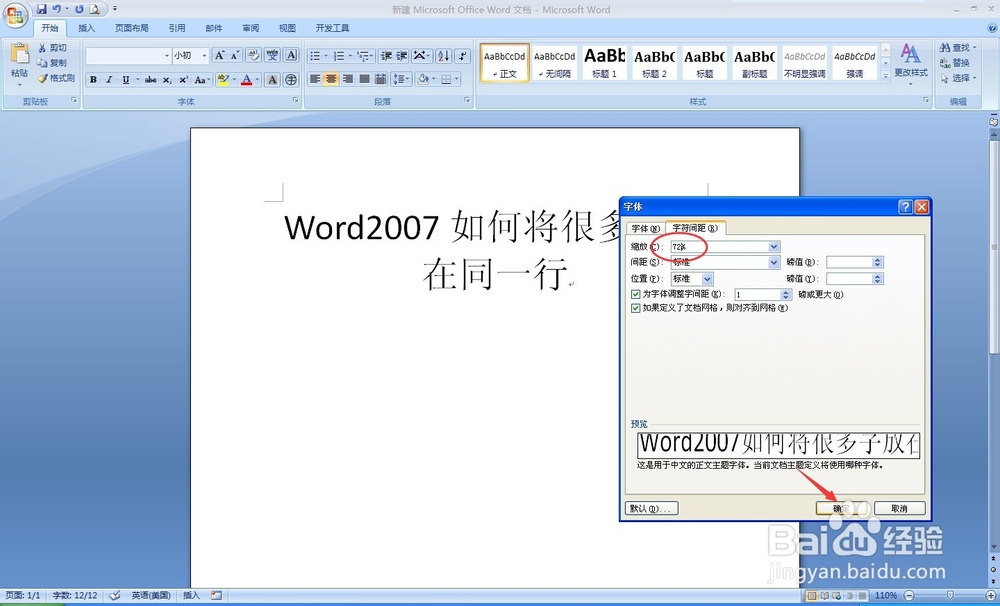Click the Office Button orb
This screenshot has height=606, width=1000.
15,16
